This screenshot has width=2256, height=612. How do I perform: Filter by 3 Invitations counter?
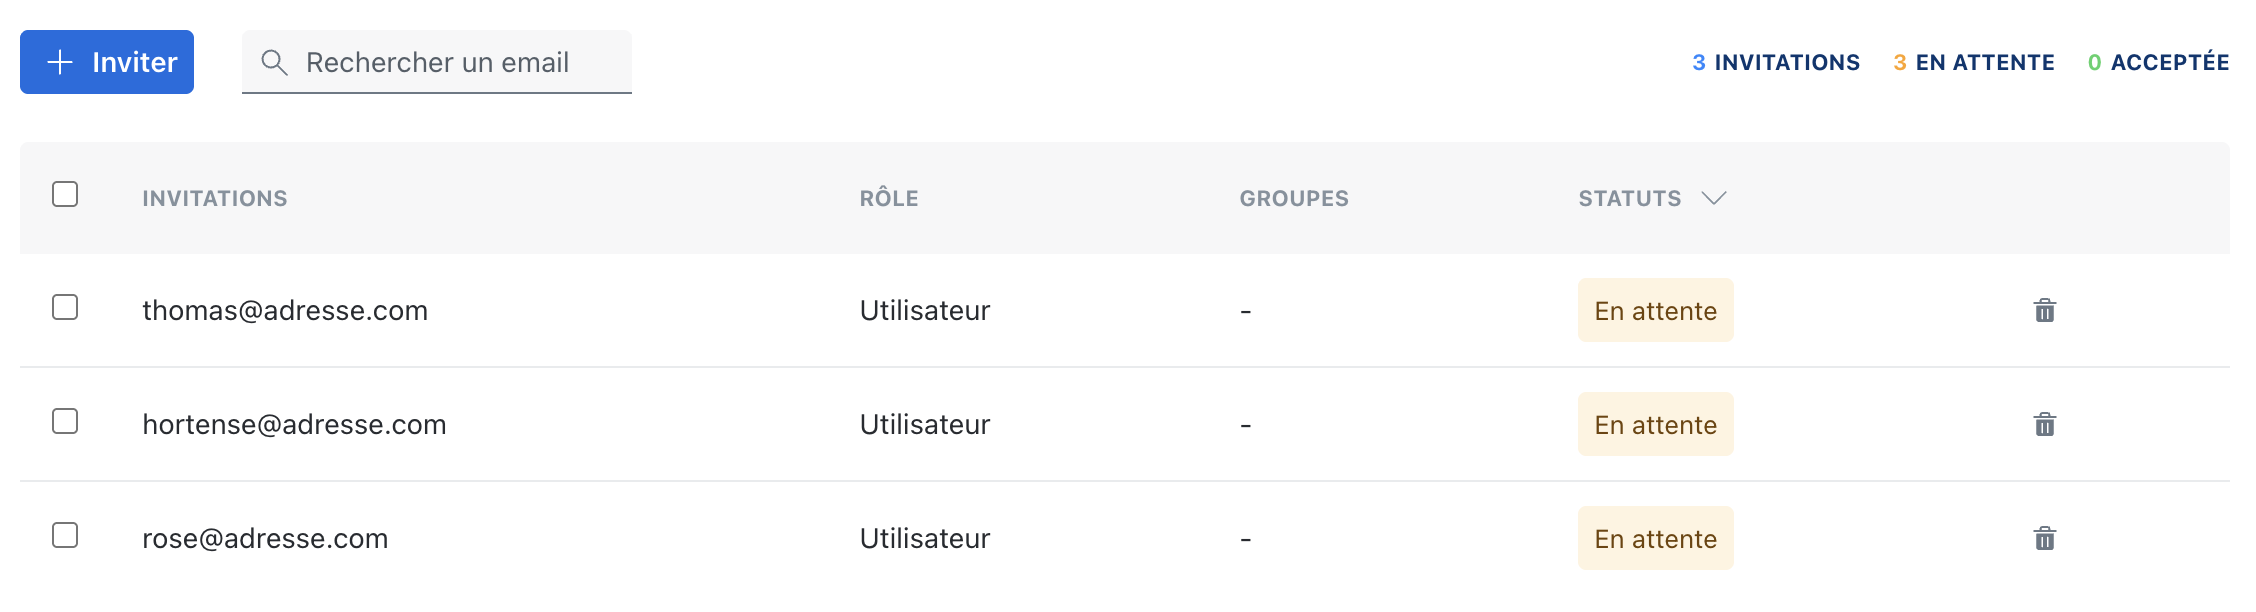click(x=1775, y=63)
